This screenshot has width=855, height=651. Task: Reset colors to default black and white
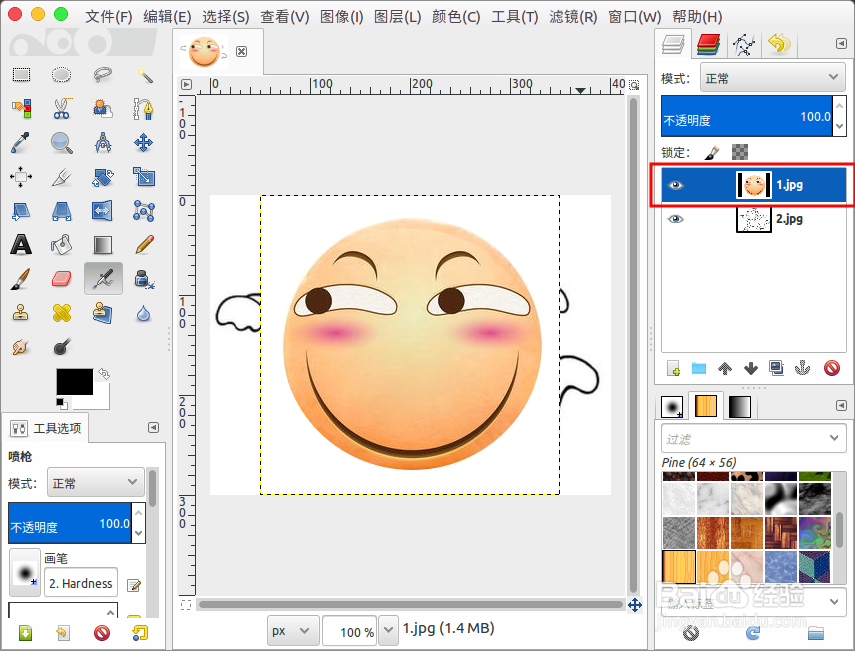click(x=62, y=403)
